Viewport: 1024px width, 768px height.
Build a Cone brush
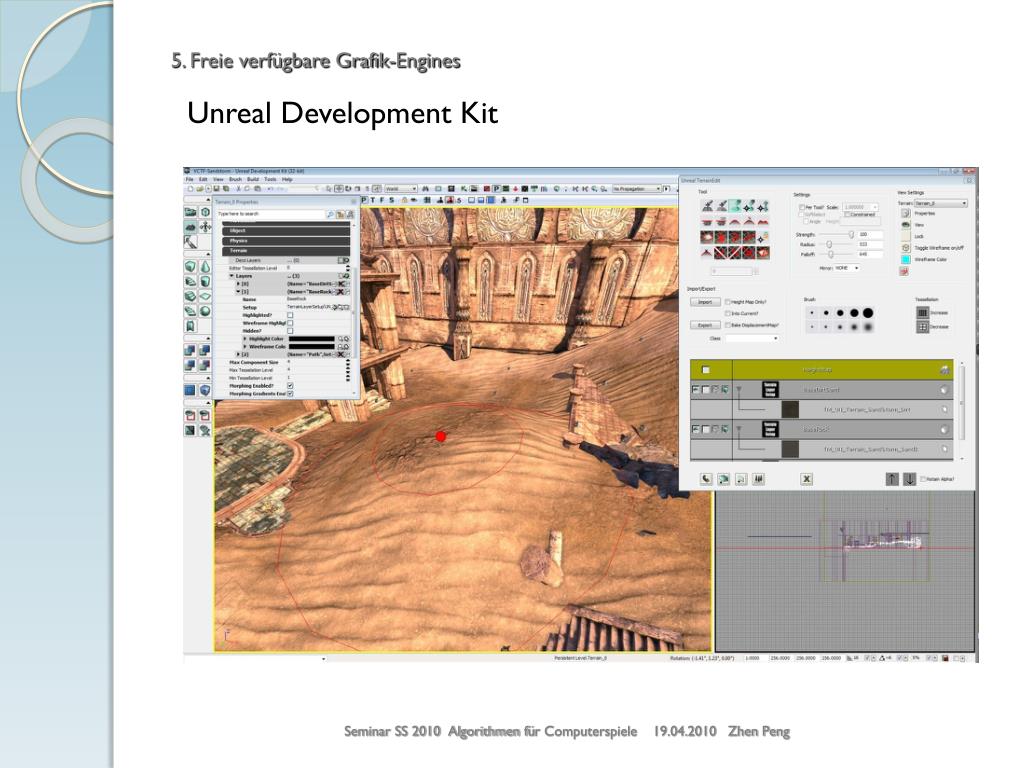(x=205, y=266)
